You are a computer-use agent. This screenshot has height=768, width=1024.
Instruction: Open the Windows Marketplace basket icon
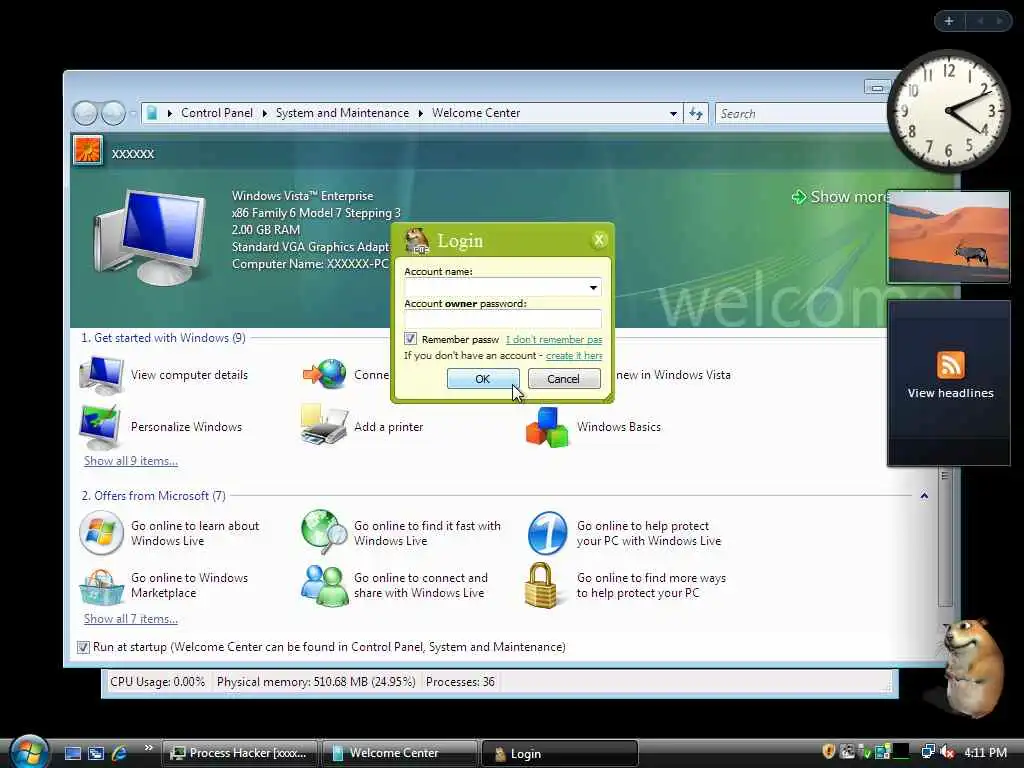(101, 586)
